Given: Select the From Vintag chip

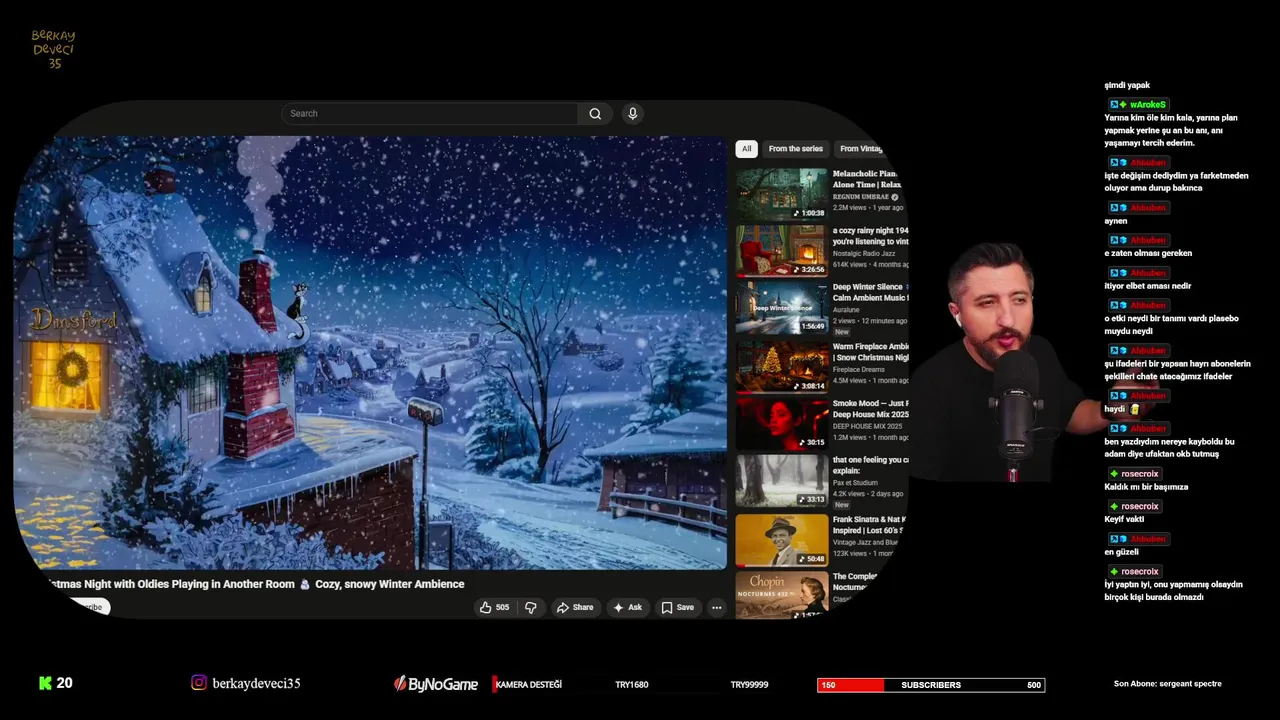Looking at the screenshot, I should tap(861, 149).
